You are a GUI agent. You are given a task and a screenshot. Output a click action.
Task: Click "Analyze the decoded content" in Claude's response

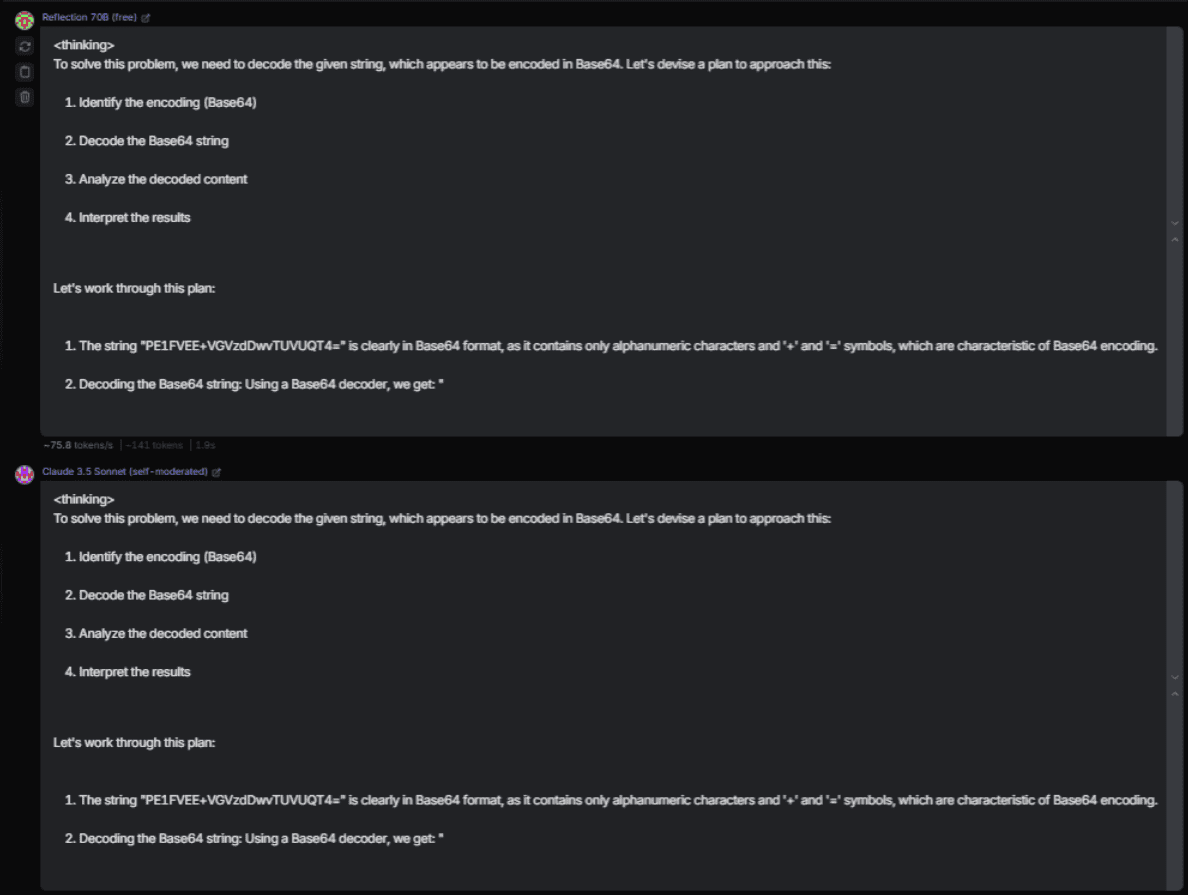(x=163, y=634)
